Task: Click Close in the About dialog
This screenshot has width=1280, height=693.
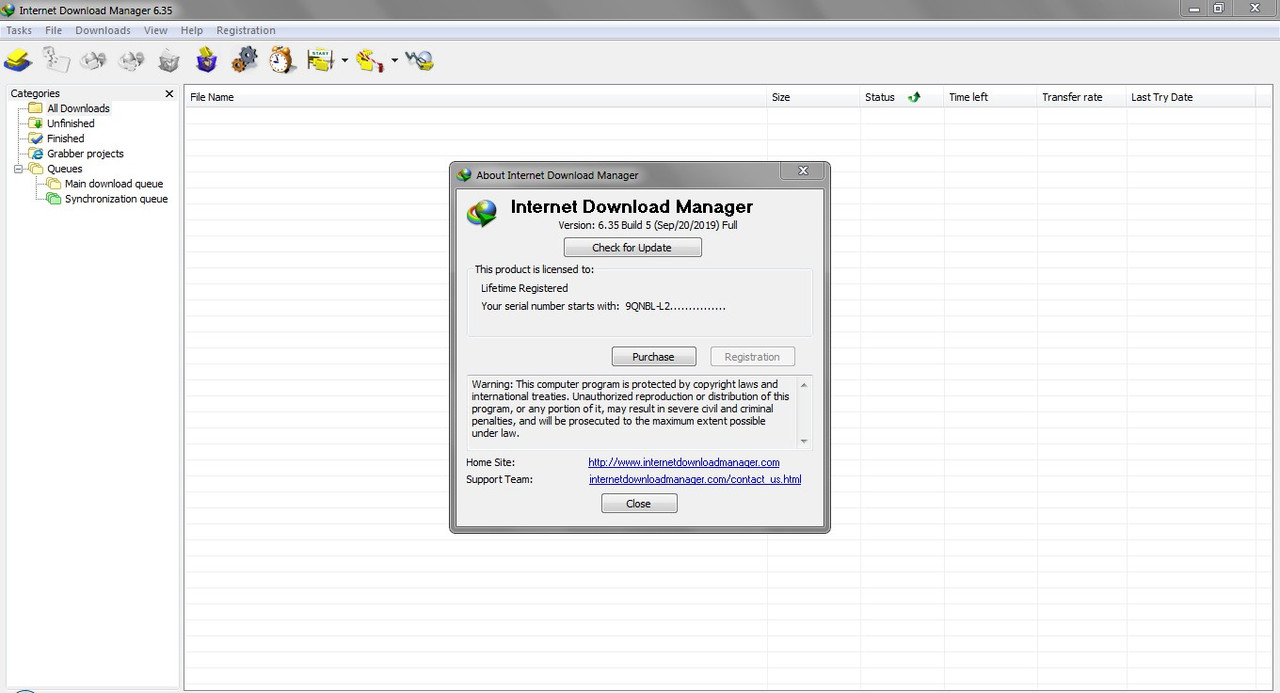Action: tap(639, 503)
